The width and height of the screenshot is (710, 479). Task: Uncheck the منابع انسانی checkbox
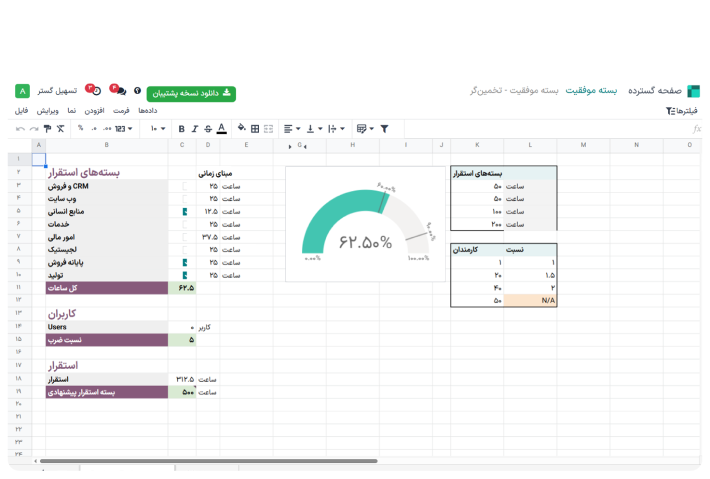(x=185, y=211)
